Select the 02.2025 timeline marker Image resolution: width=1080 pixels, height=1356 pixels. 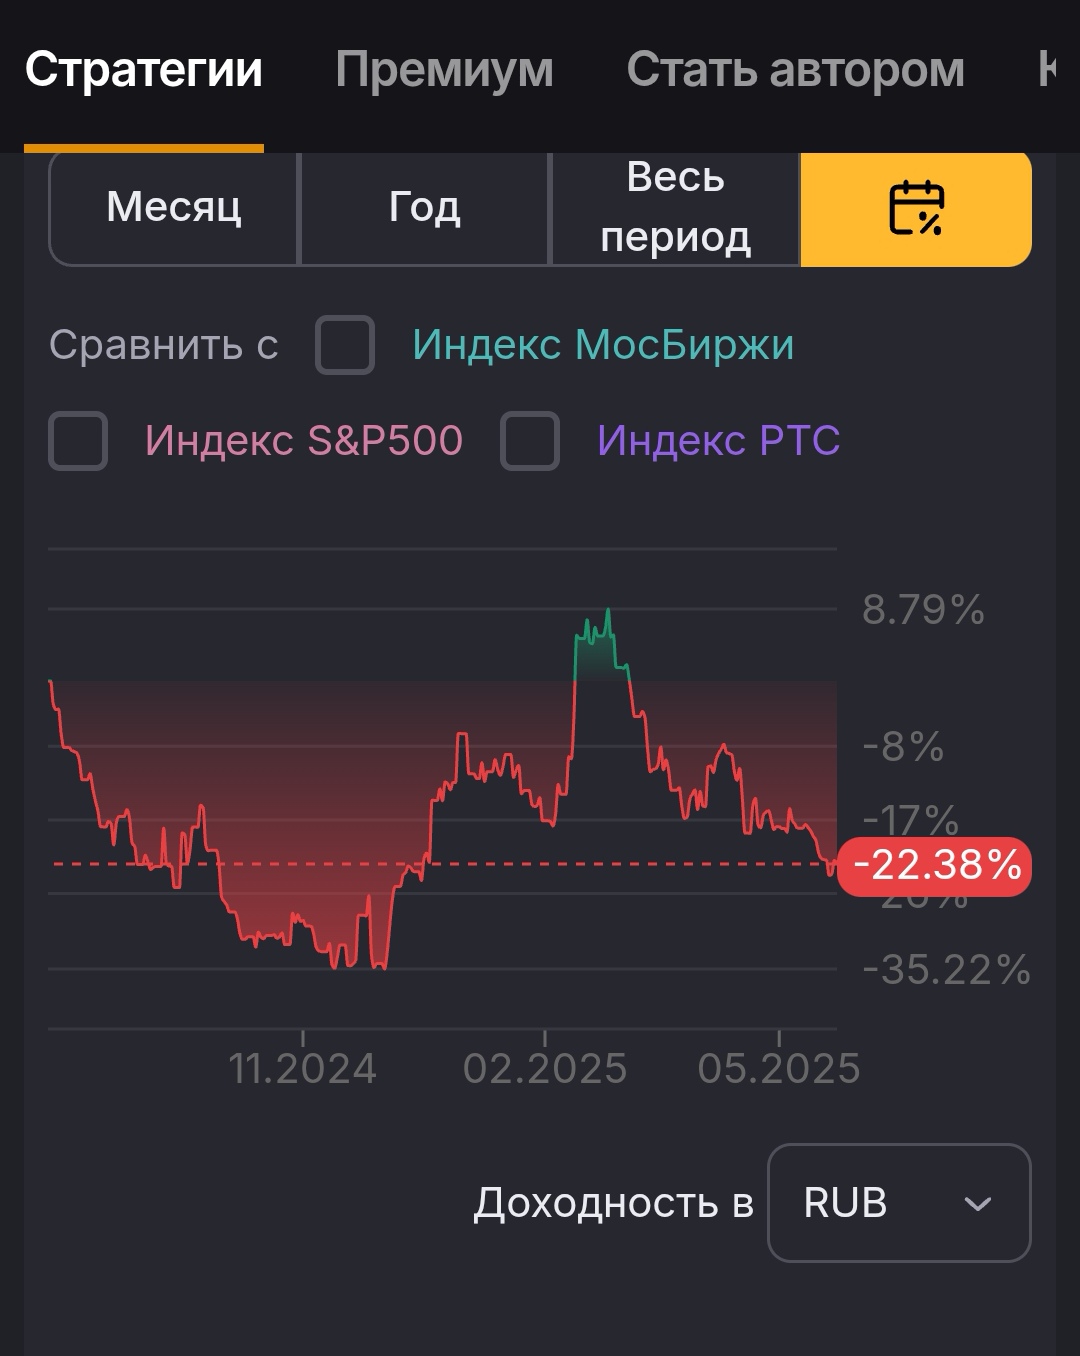click(545, 1069)
